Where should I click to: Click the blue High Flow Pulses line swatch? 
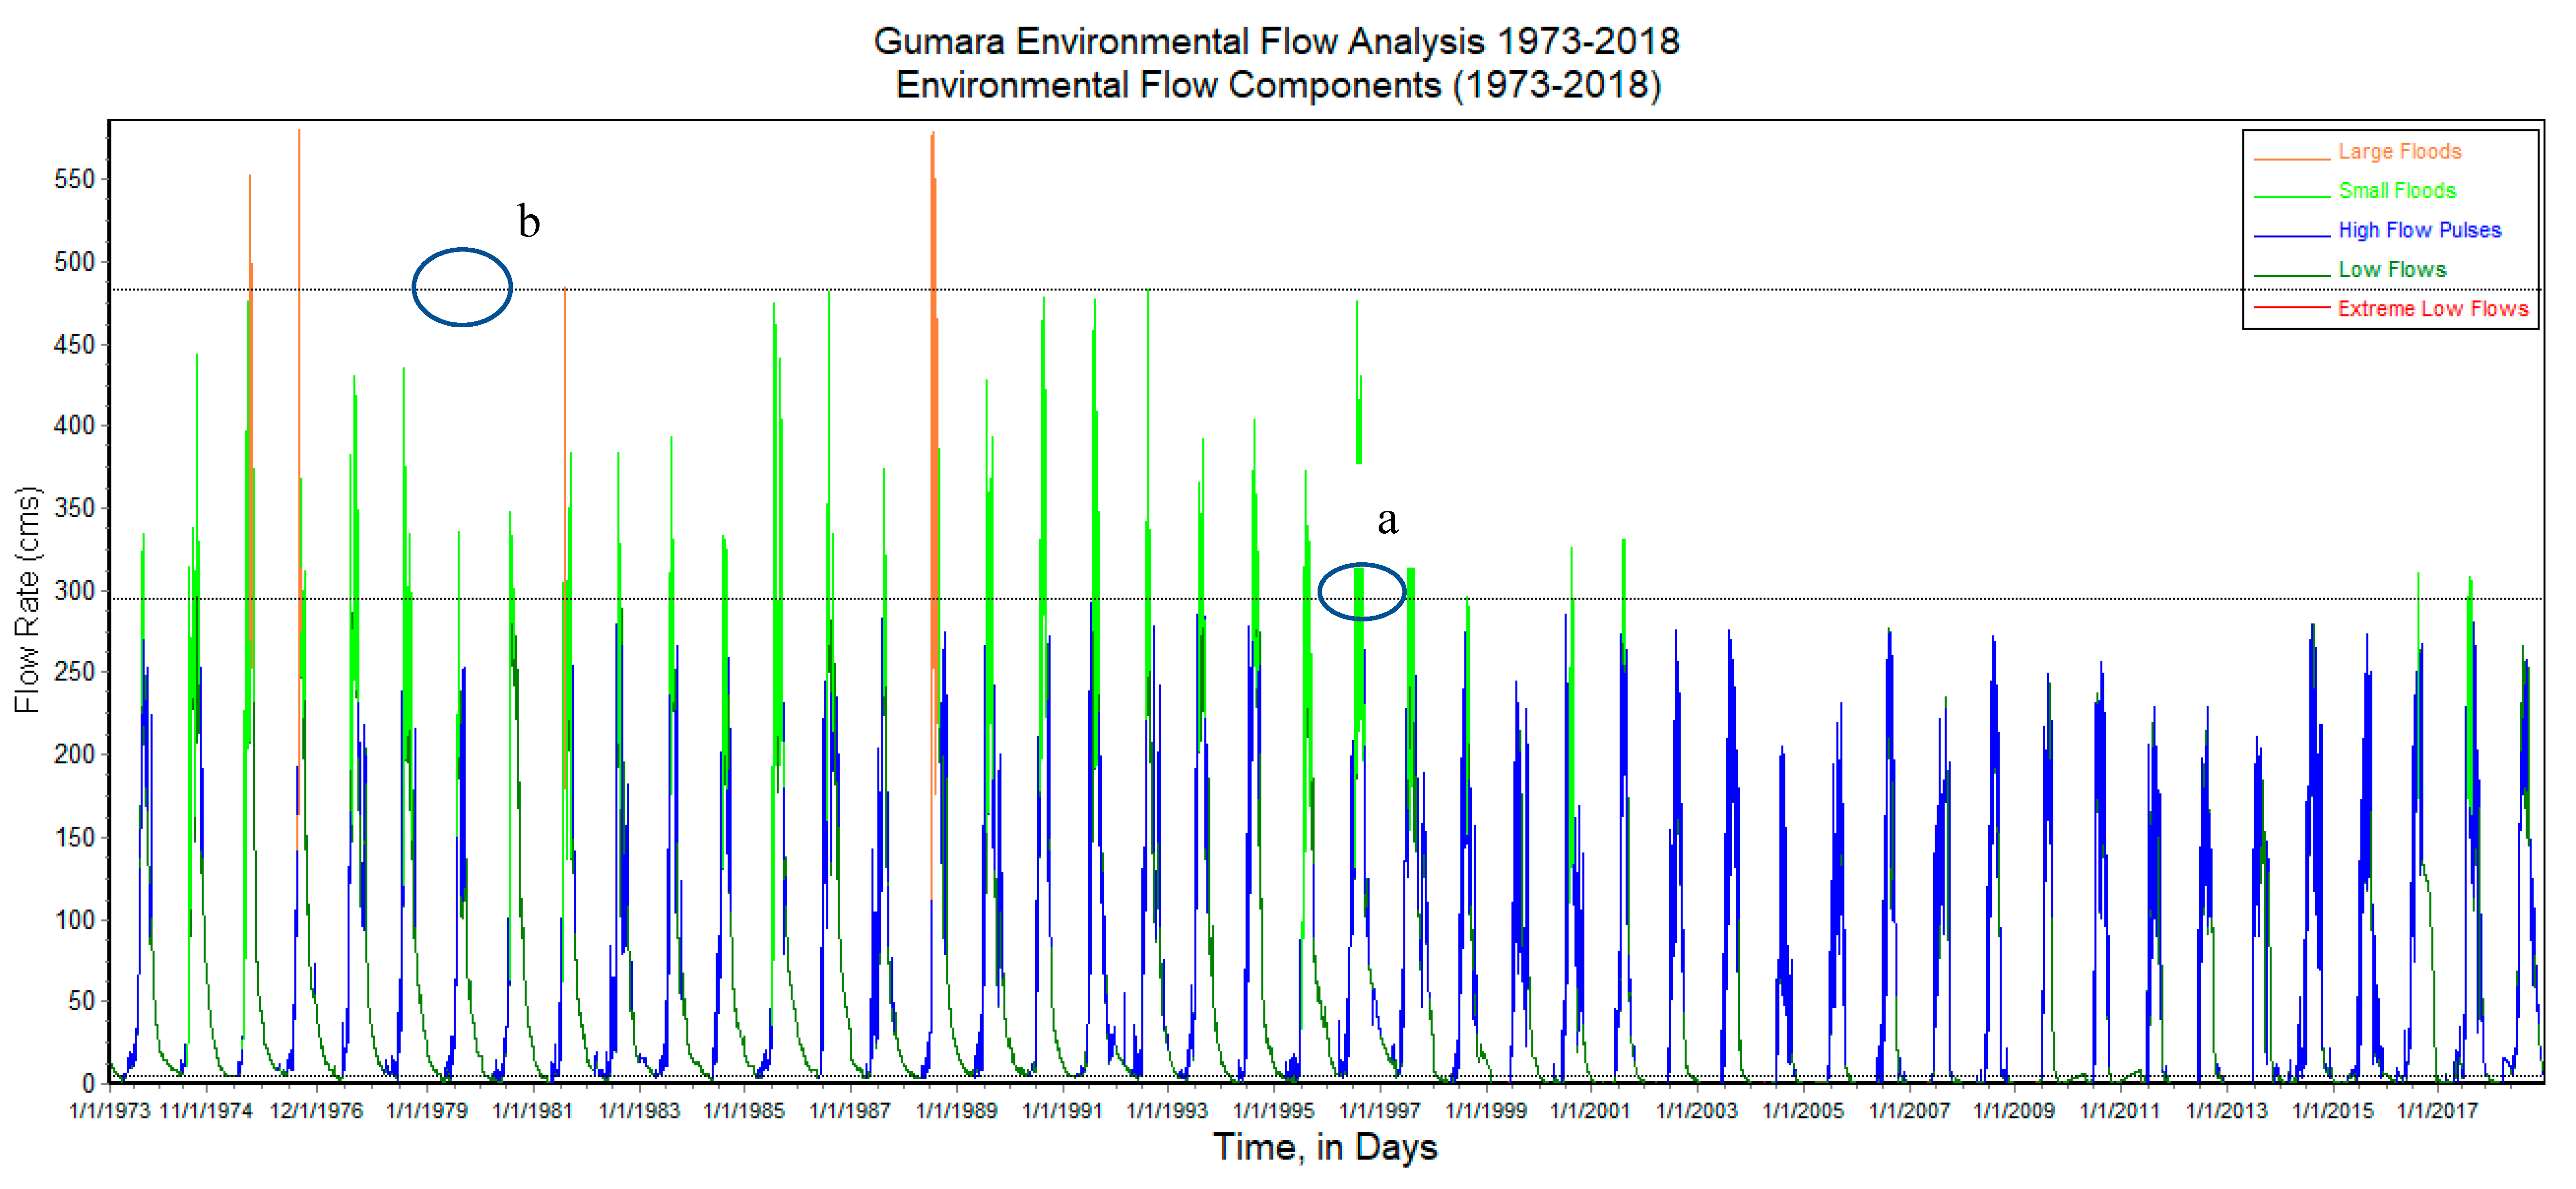pyautogui.click(x=2291, y=237)
